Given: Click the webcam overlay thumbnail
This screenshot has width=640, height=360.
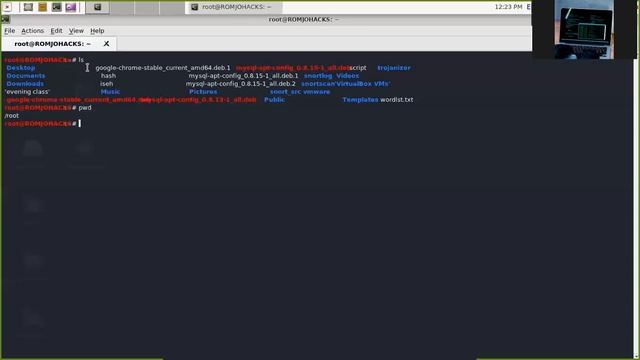Looking at the screenshot, I should click(x=584, y=29).
